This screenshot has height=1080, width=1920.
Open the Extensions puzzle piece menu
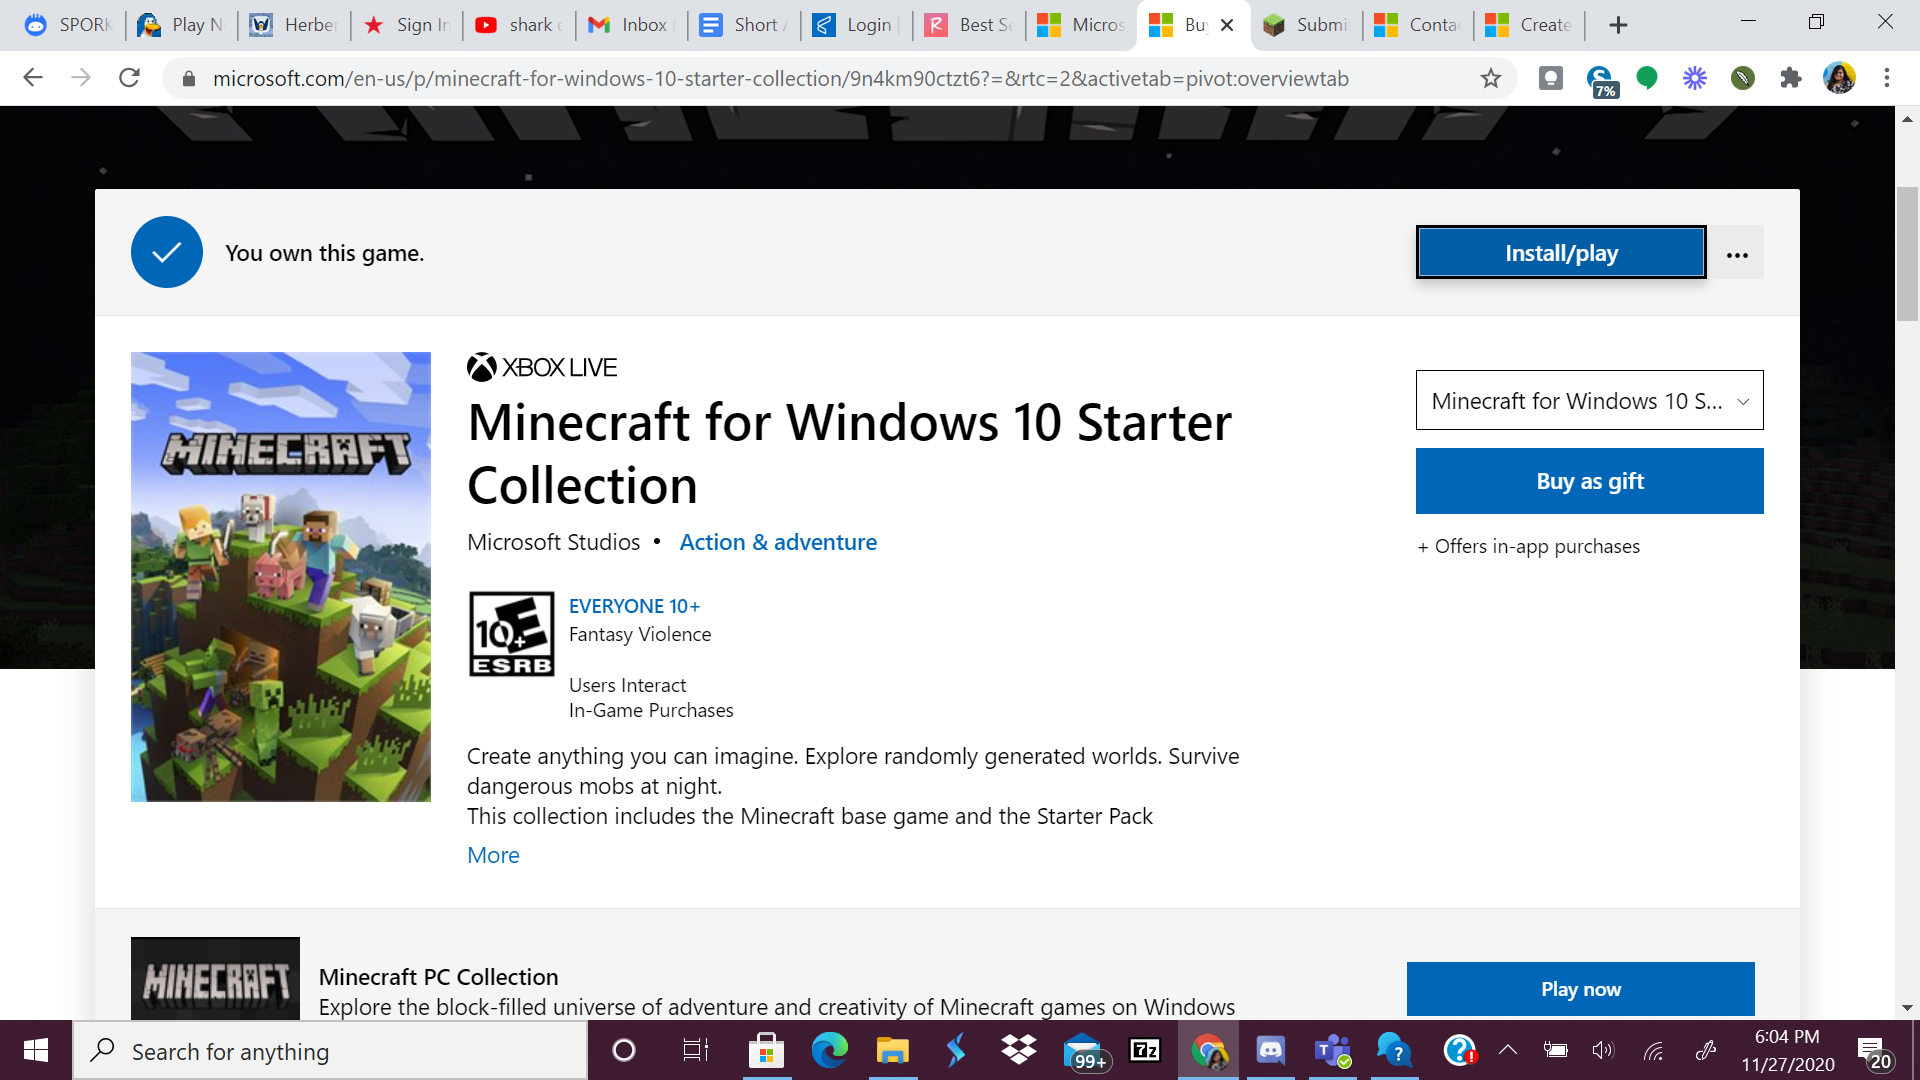coord(1790,78)
